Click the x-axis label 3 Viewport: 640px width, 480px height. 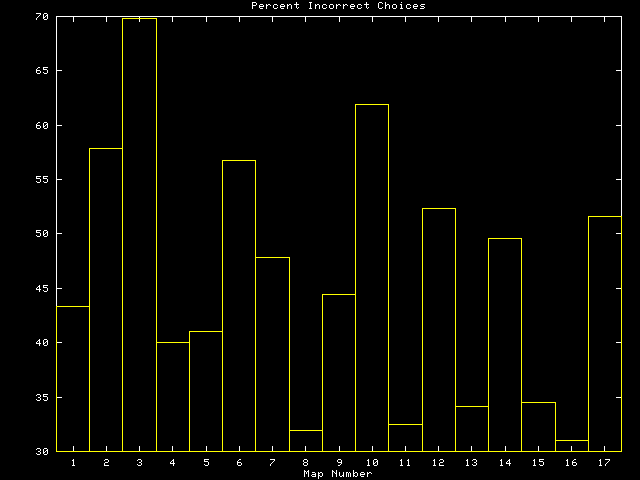pyautogui.click(x=140, y=462)
